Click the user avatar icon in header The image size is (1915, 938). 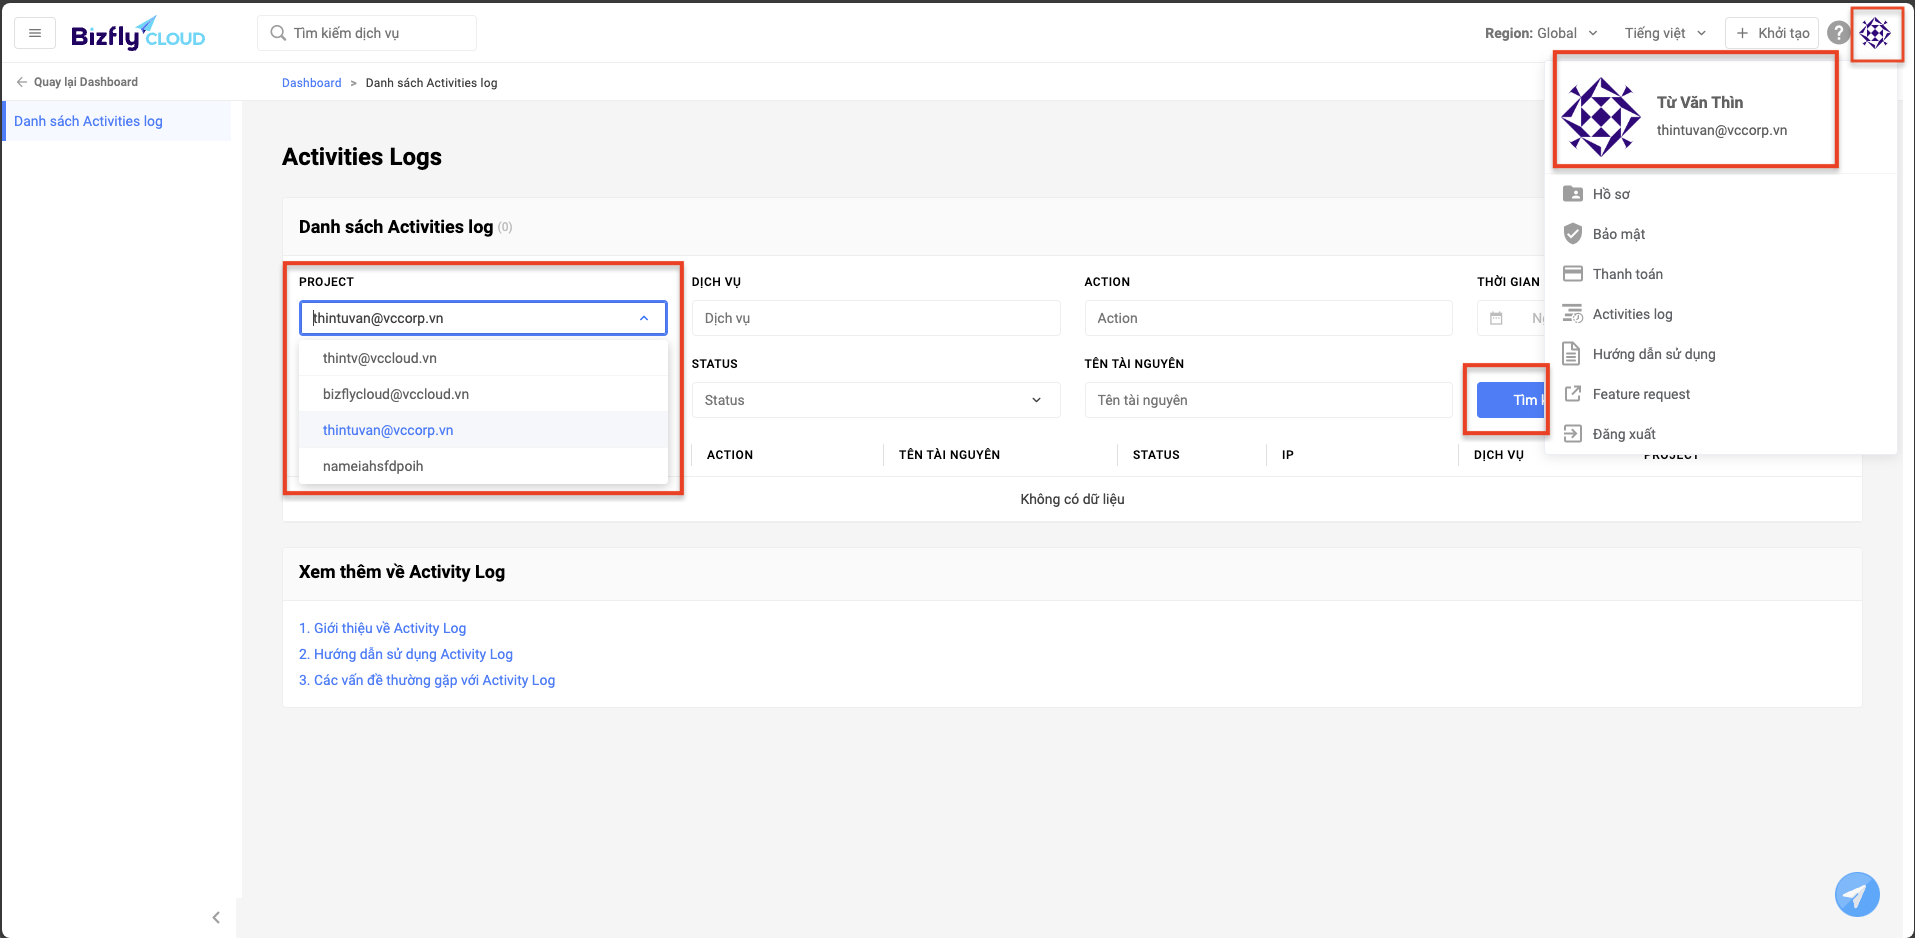(1875, 33)
